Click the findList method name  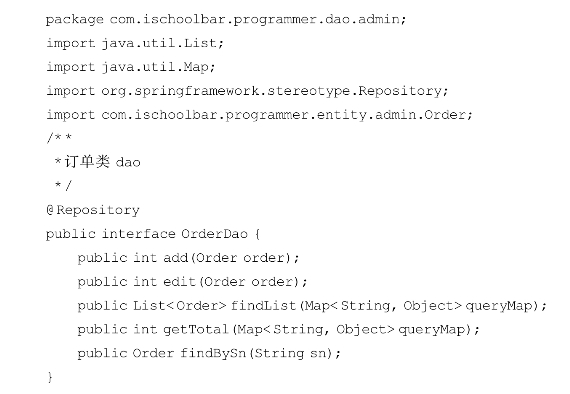(x=263, y=305)
